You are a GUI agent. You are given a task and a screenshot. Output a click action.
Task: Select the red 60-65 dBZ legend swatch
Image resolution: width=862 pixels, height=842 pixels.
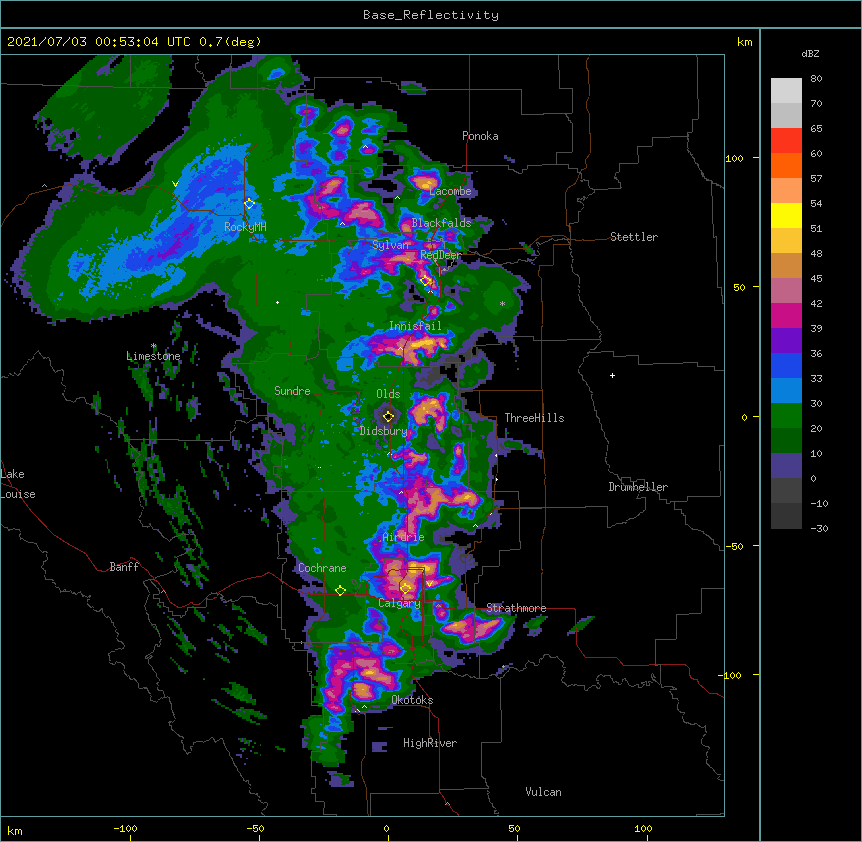(x=786, y=141)
